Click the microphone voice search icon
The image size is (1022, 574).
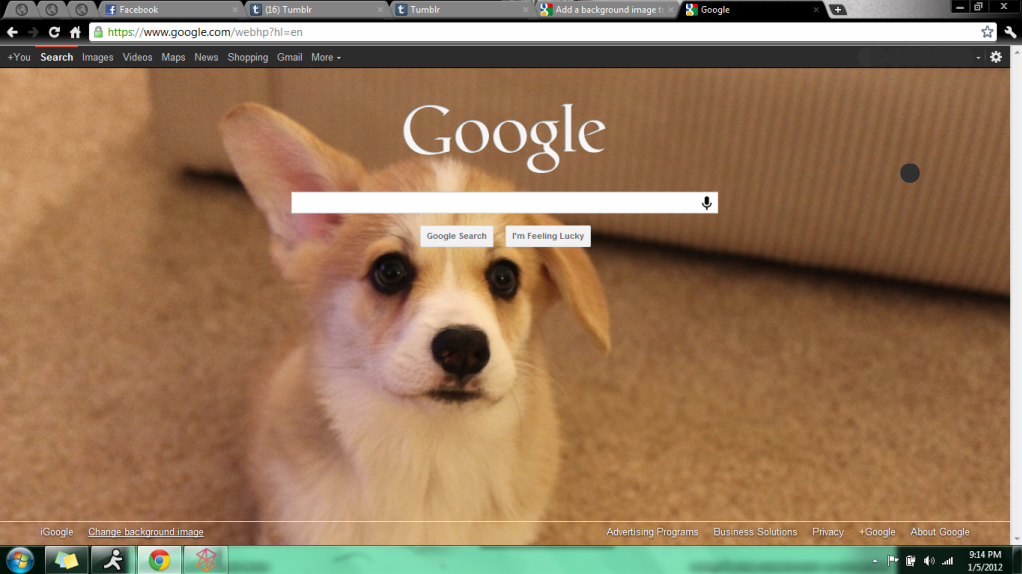706,203
